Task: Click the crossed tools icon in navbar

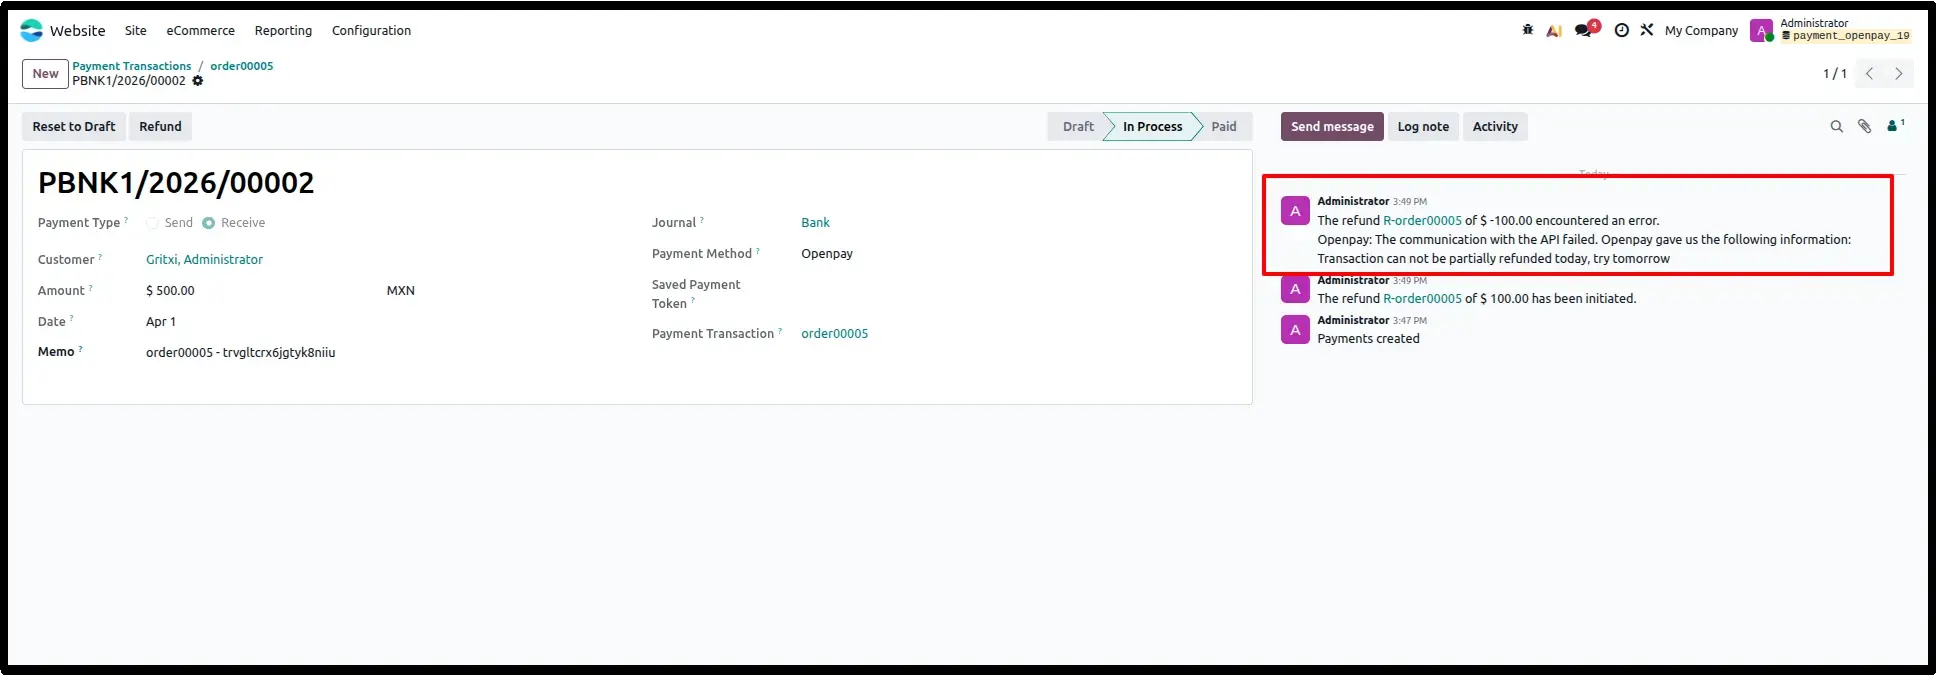Action: 1647,30
